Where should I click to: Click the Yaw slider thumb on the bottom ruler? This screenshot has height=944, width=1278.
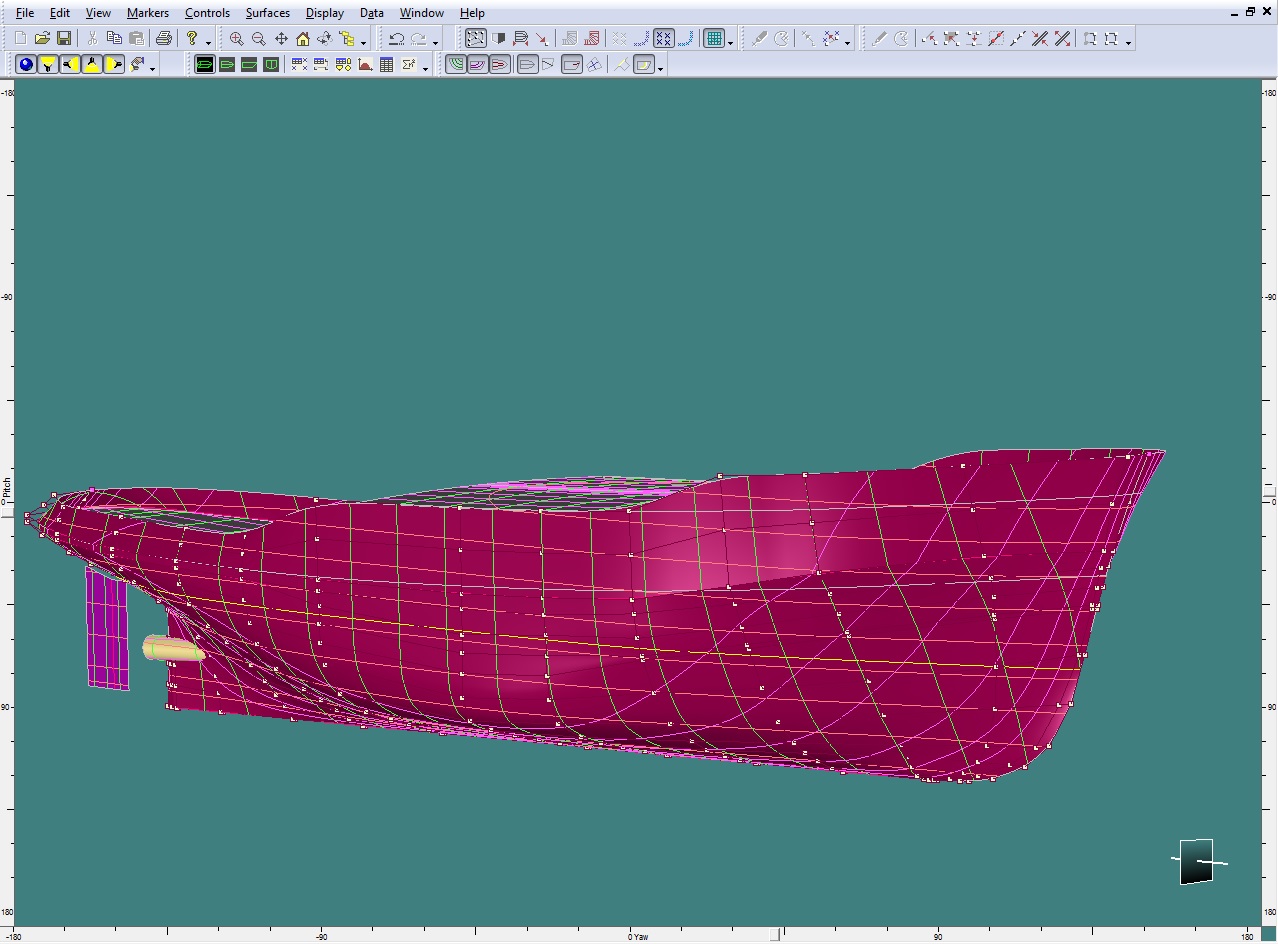[x=775, y=936]
